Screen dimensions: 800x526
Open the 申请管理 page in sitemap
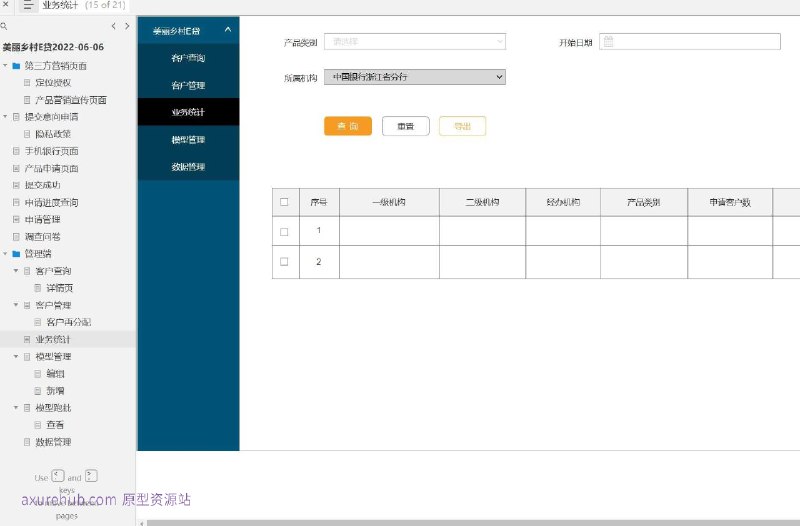point(42,219)
